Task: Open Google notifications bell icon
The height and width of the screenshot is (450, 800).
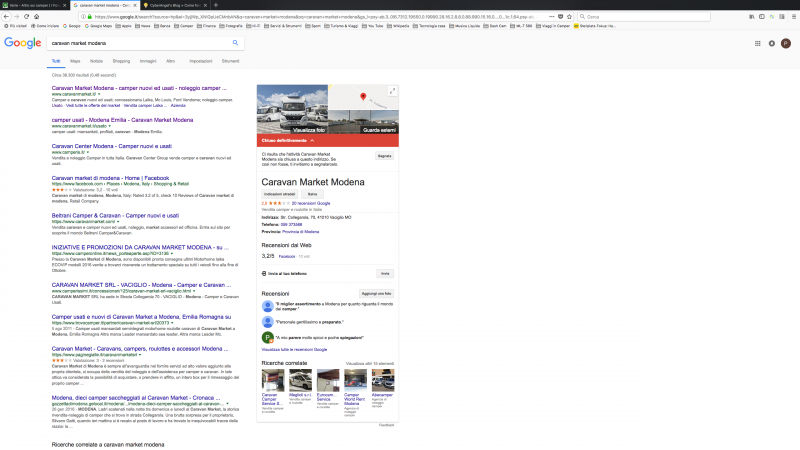Action: (x=771, y=44)
